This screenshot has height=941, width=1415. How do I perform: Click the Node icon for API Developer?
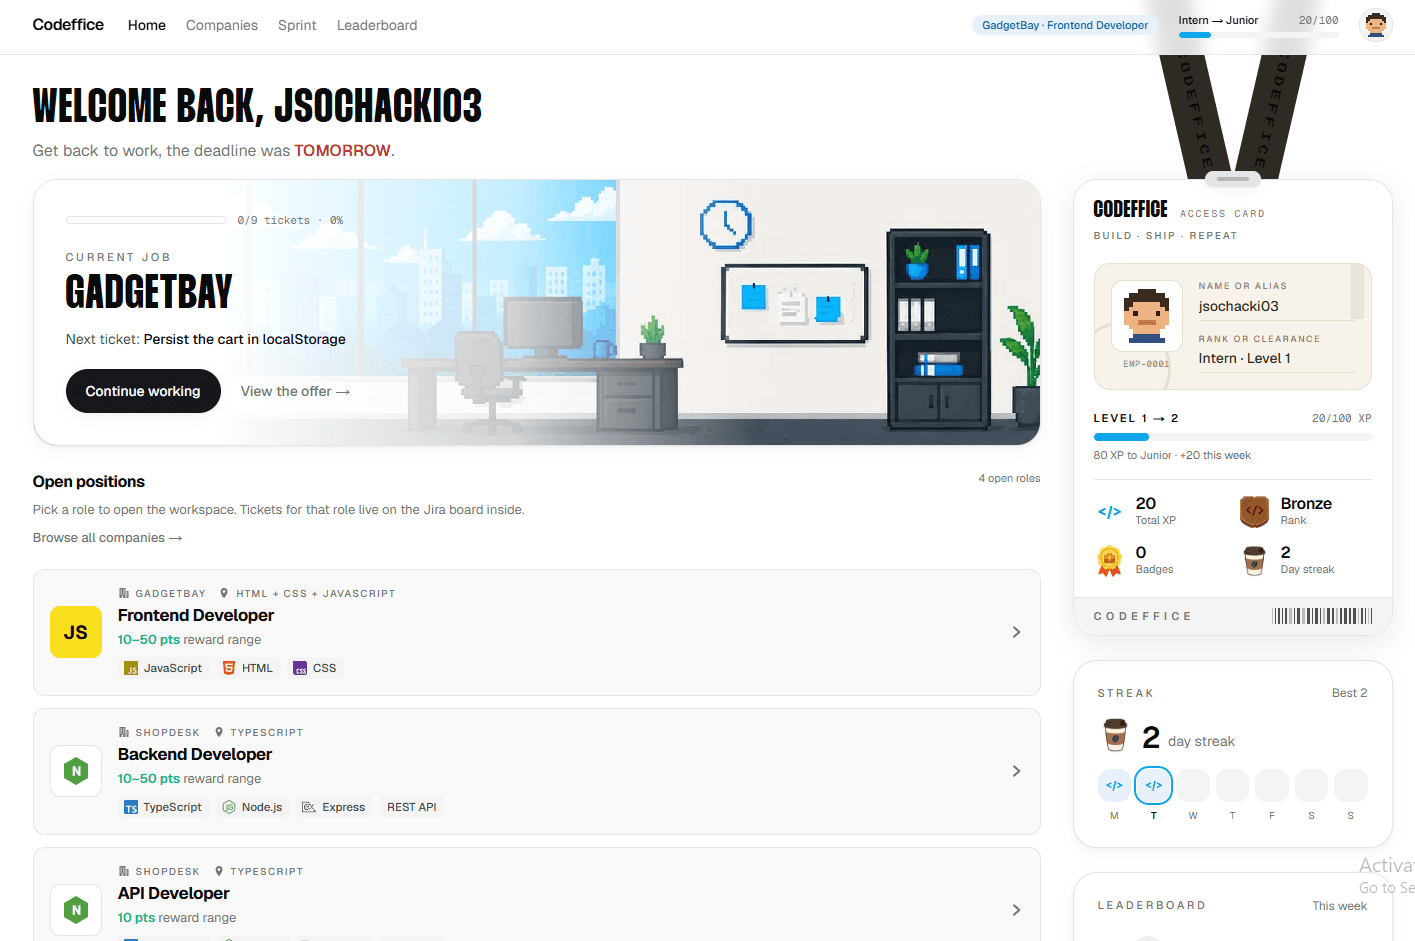(x=76, y=910)
